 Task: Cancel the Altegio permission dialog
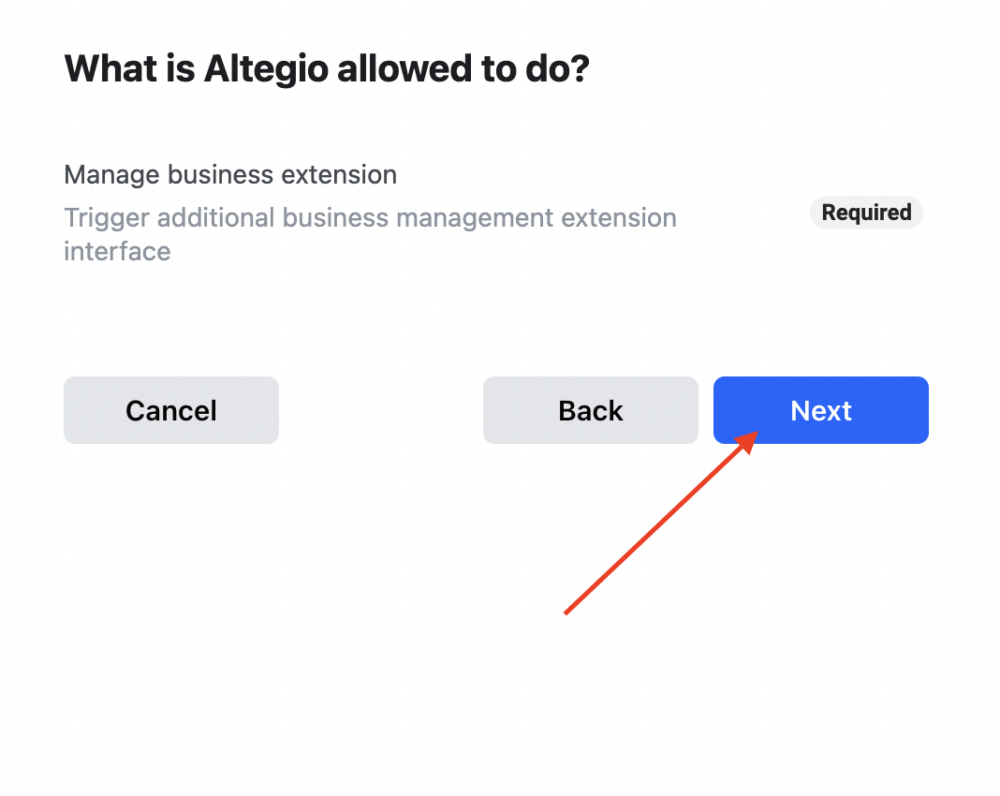point(171,410)
